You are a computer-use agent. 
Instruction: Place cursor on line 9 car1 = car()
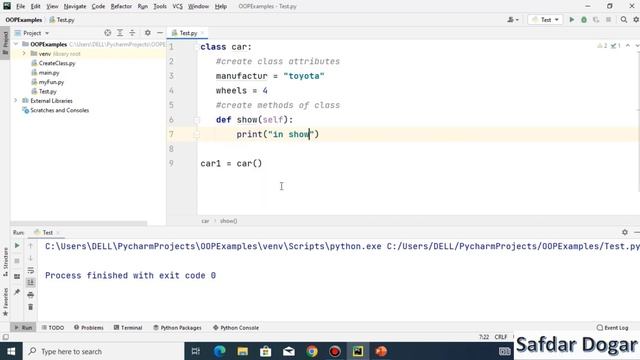point(231,163)
